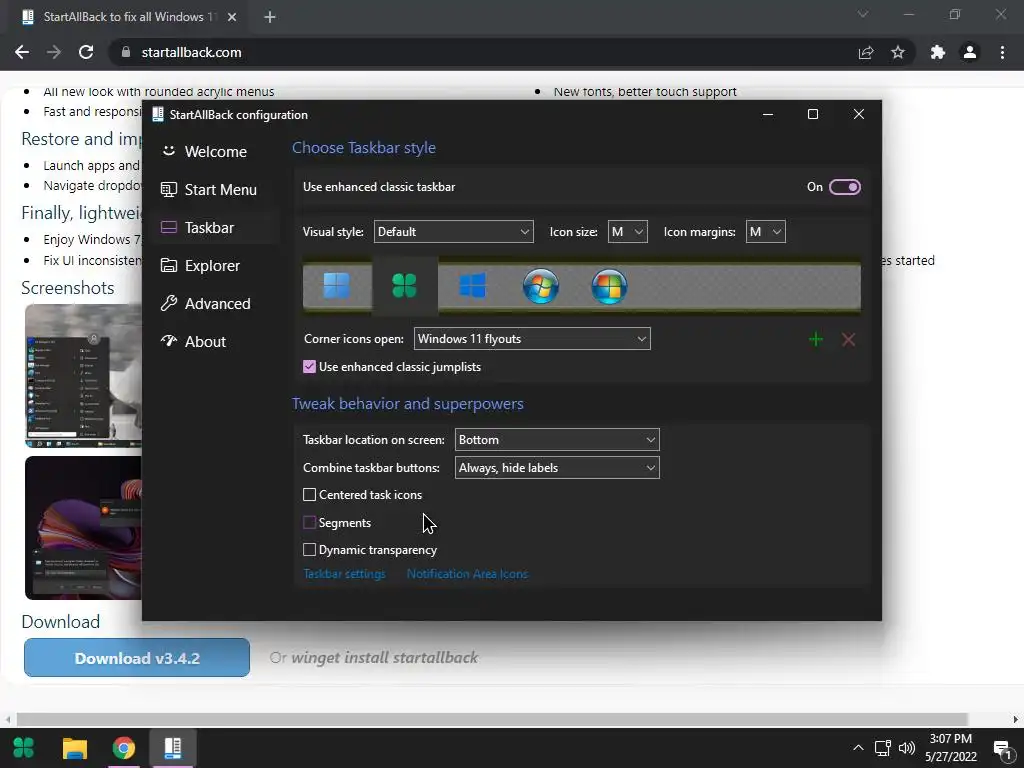Open the volume tray icon
This screenshot has height=768, width=1024.
[907, 748]
